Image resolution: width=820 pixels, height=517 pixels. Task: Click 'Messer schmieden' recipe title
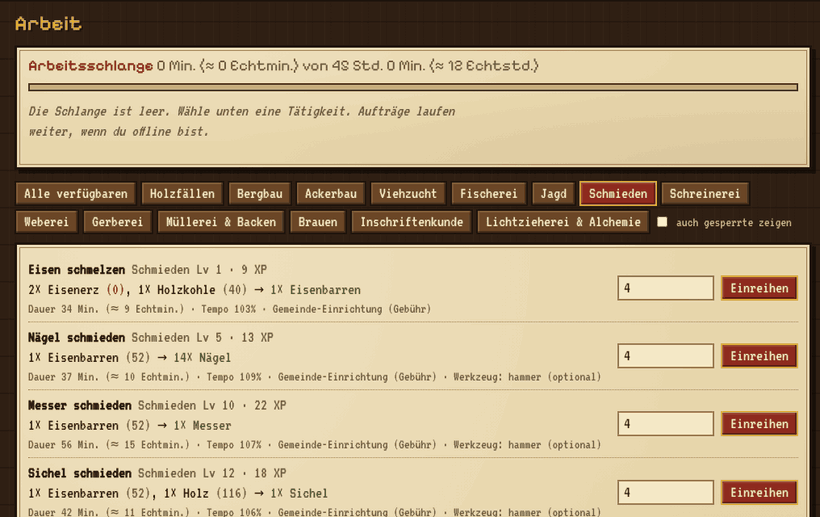(79, 406)
